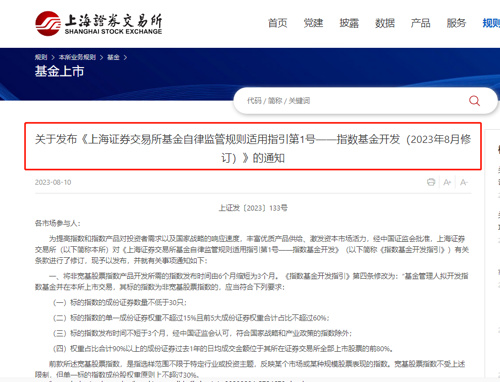
Task: Go to 规则 breadcrumb link
Action: coord(41,57)
